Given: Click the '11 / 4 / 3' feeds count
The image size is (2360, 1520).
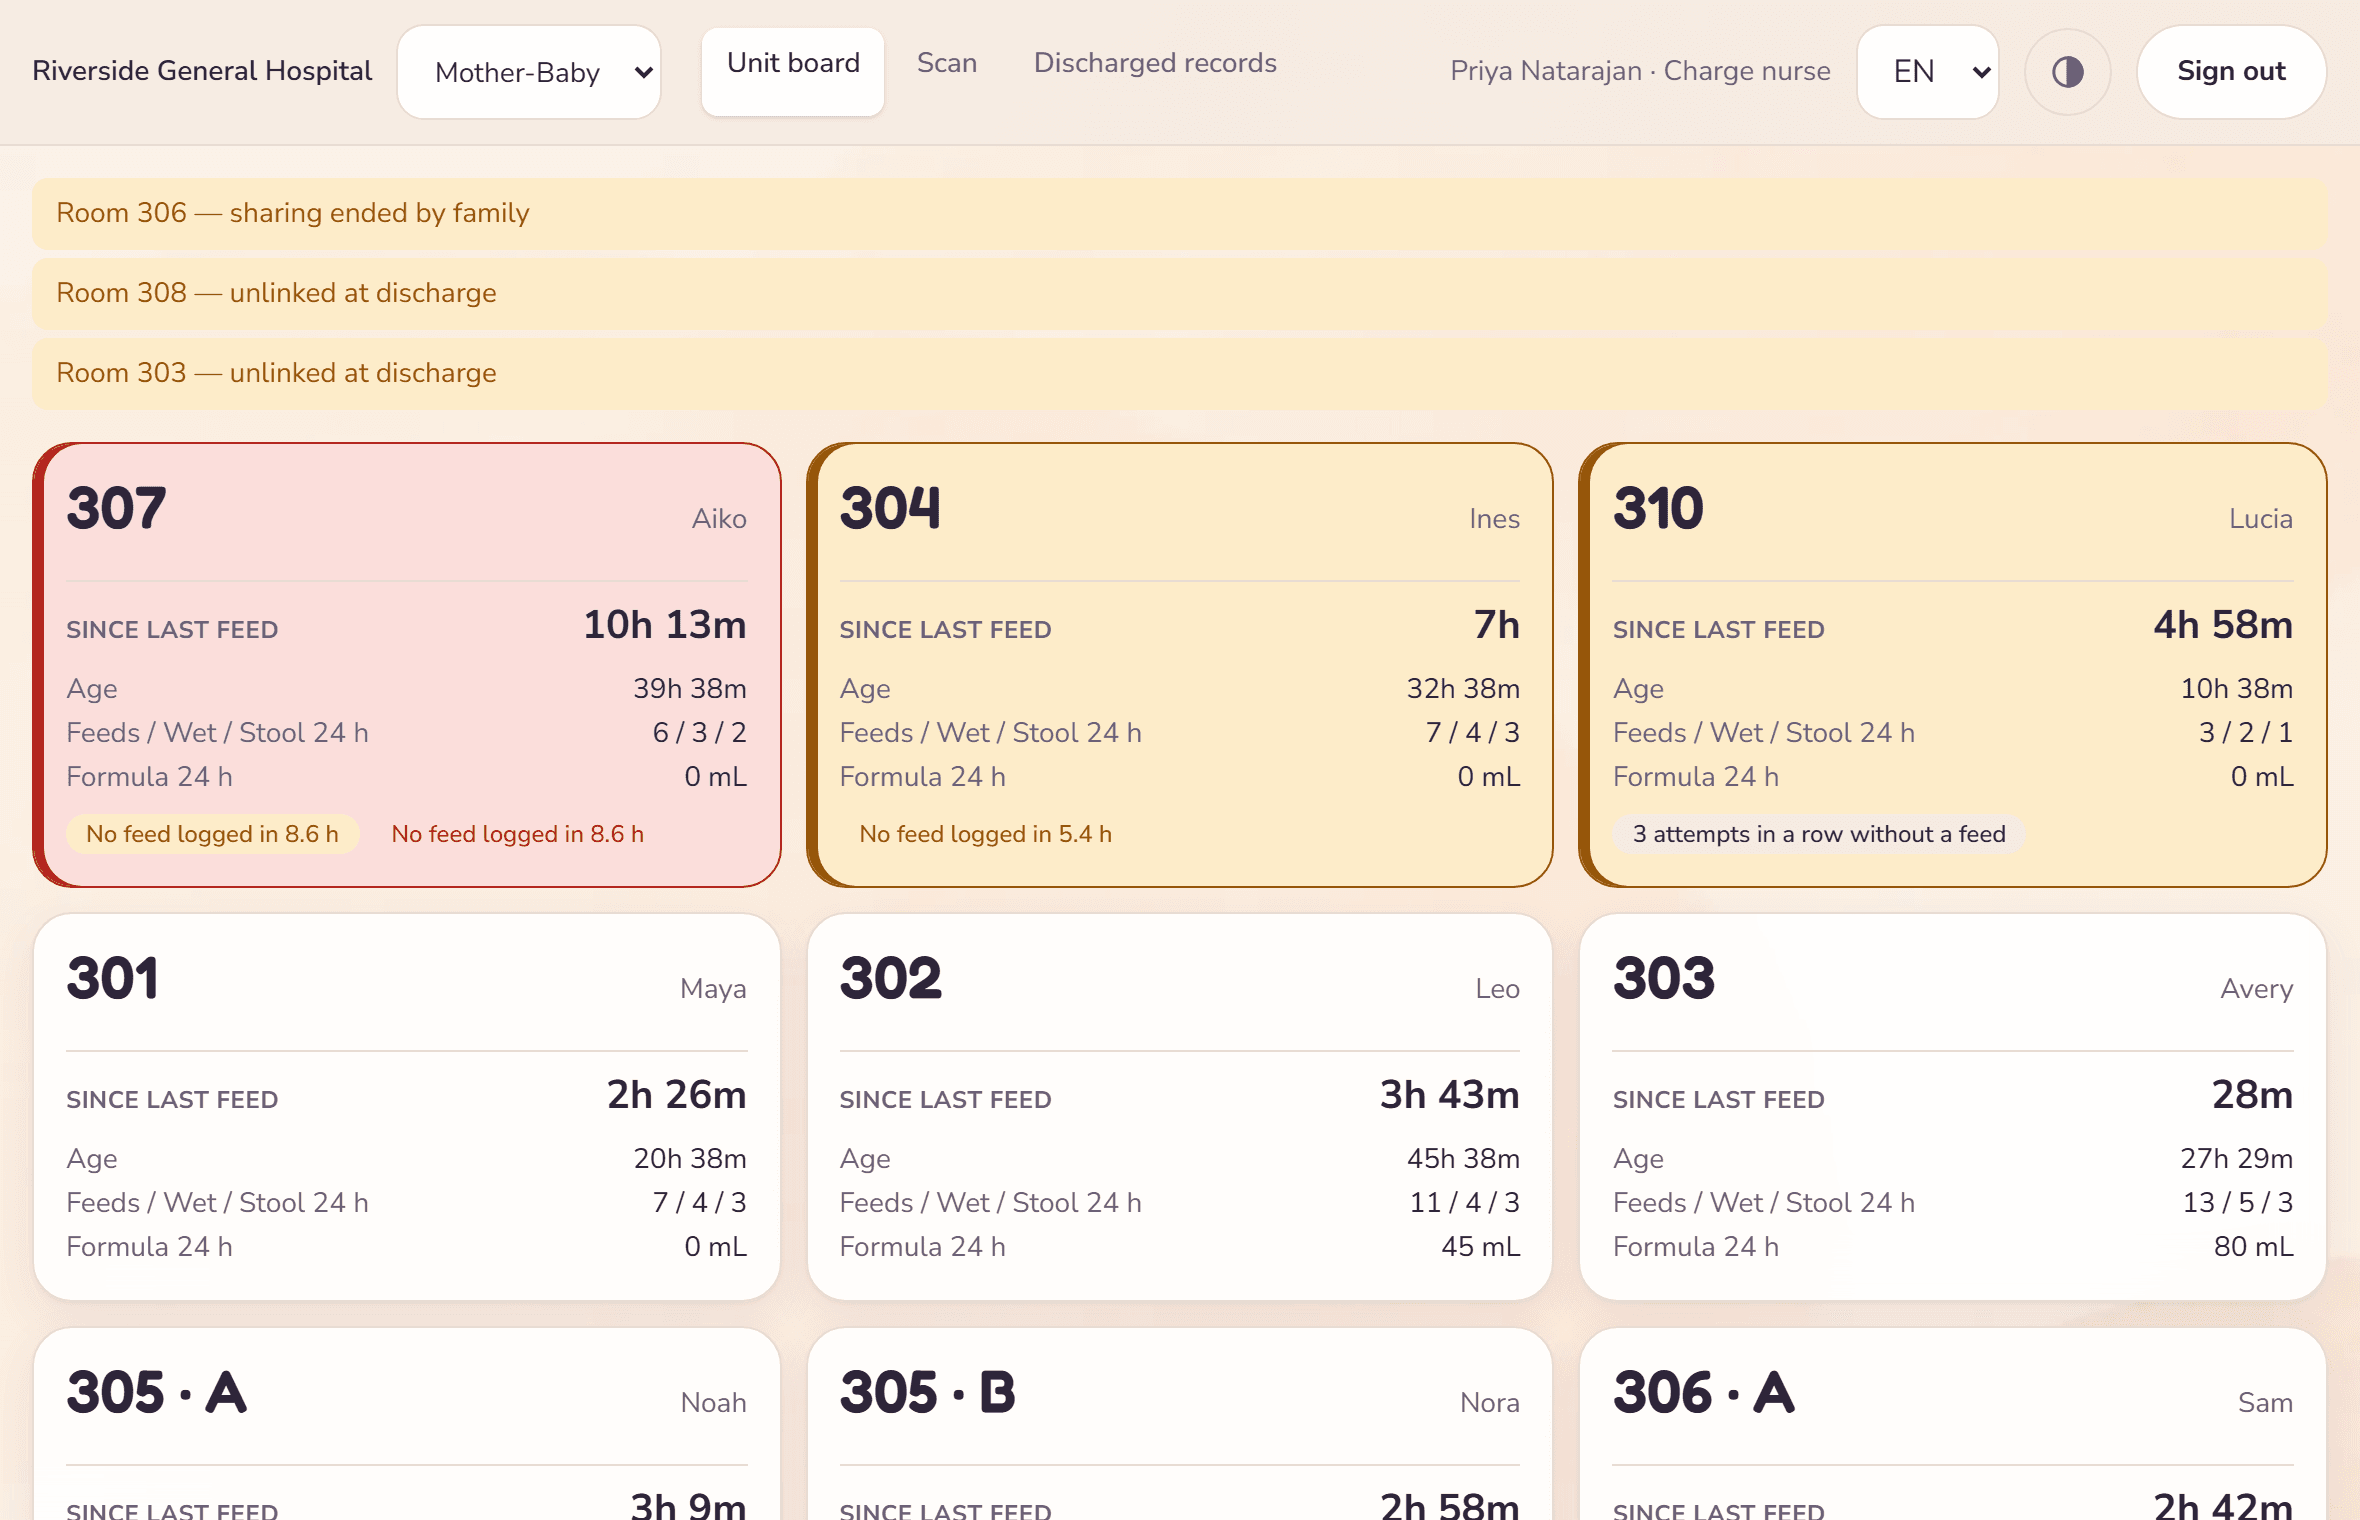Looking at the screenshot, I should pos(1464,1203).
